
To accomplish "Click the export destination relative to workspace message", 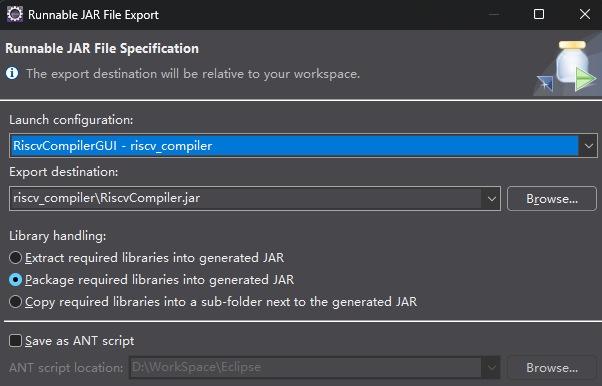I will (x=193, y=73).
